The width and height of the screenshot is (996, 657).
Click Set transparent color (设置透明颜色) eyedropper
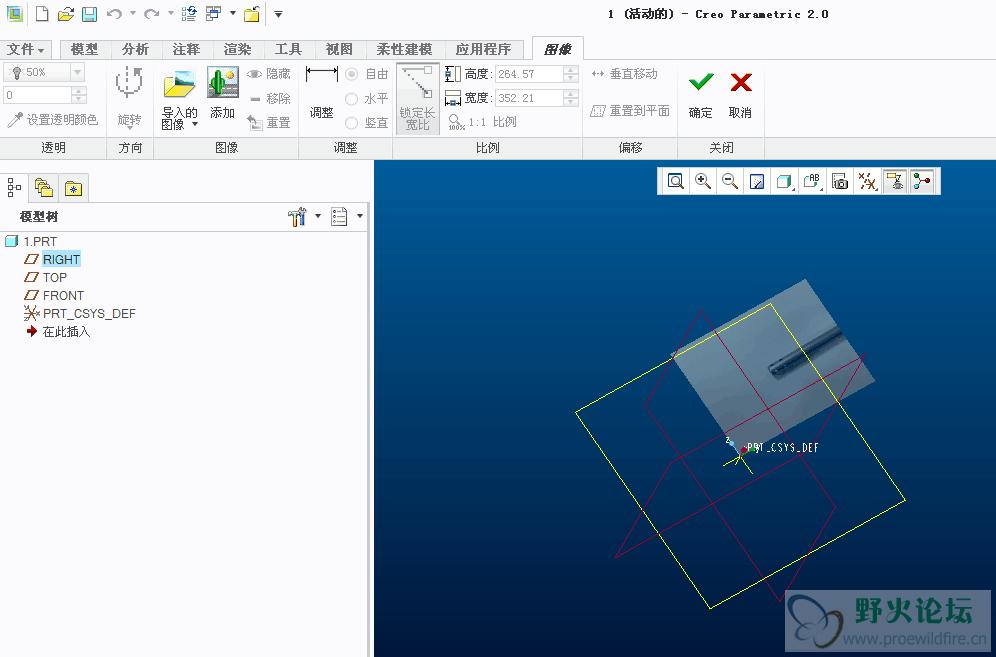(x=53, y=119)
